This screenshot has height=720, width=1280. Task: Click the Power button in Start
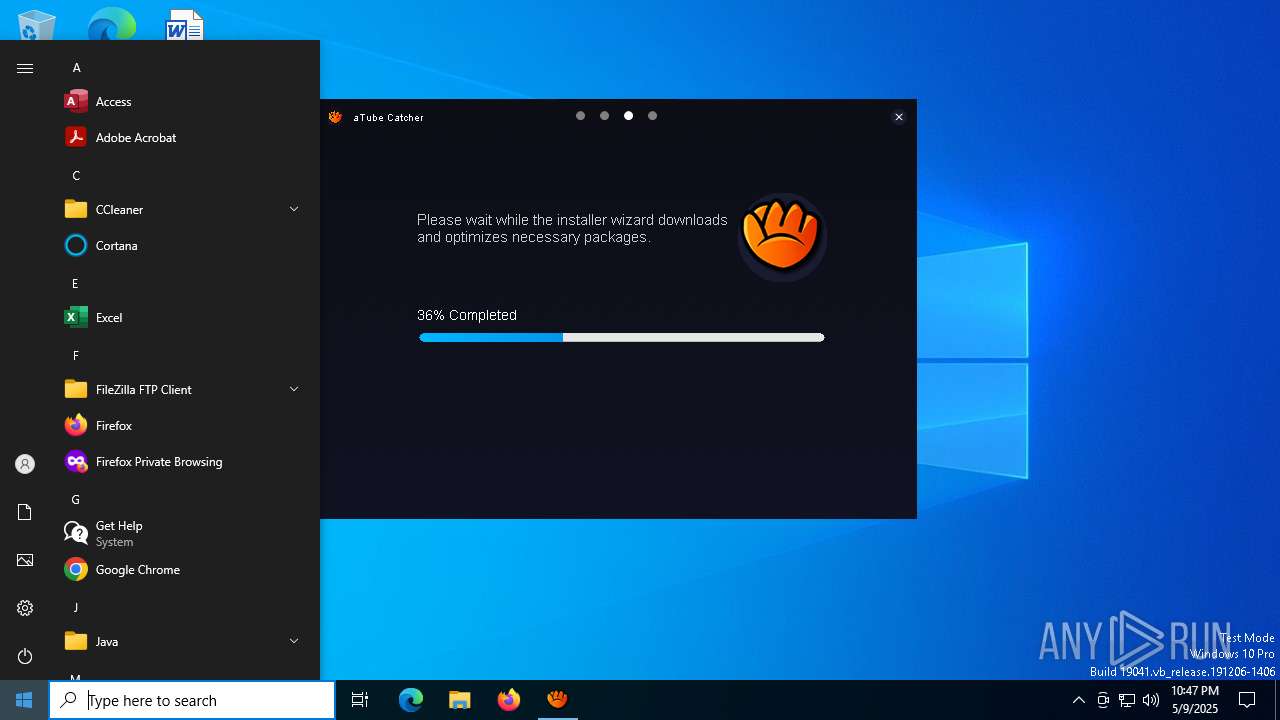[25, 656]
